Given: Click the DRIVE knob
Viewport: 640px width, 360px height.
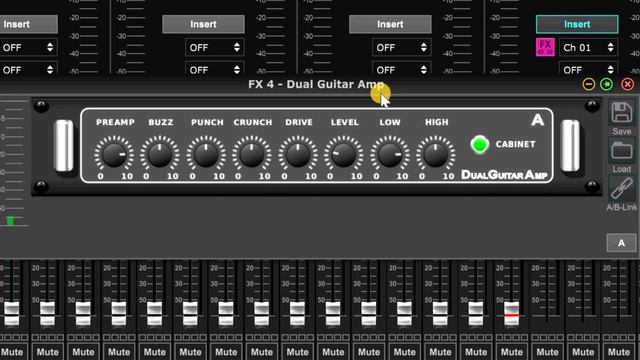Looking at the screenshot, I should pos(298,154).
